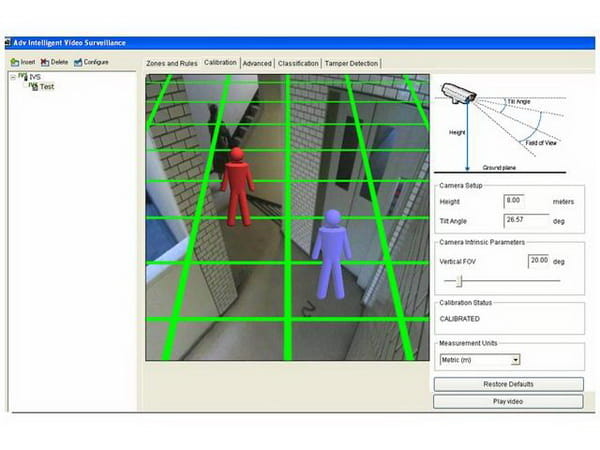Select the Test item in tree
The image size is (600, 450).
point(45,86)
